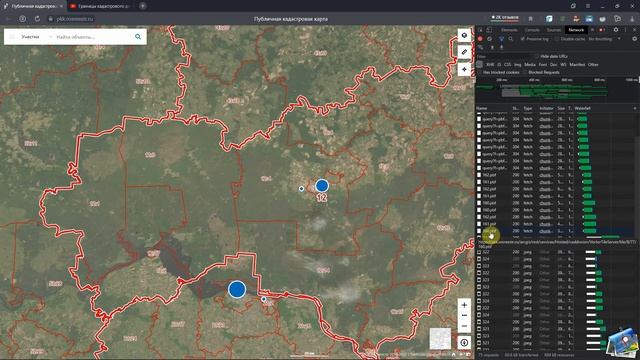Screen dimensions: 640x360
Task: Click the Найти объекты search field
Action: pos(93,37)
